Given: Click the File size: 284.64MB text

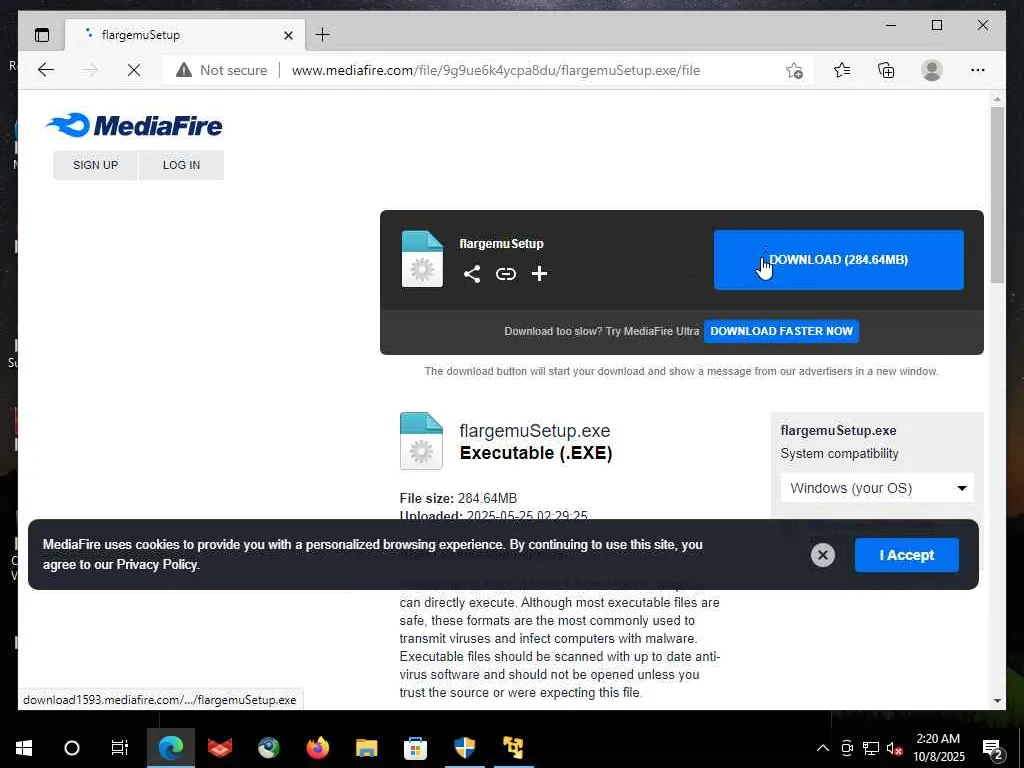Looking at the screenshot, I should 458,498.
